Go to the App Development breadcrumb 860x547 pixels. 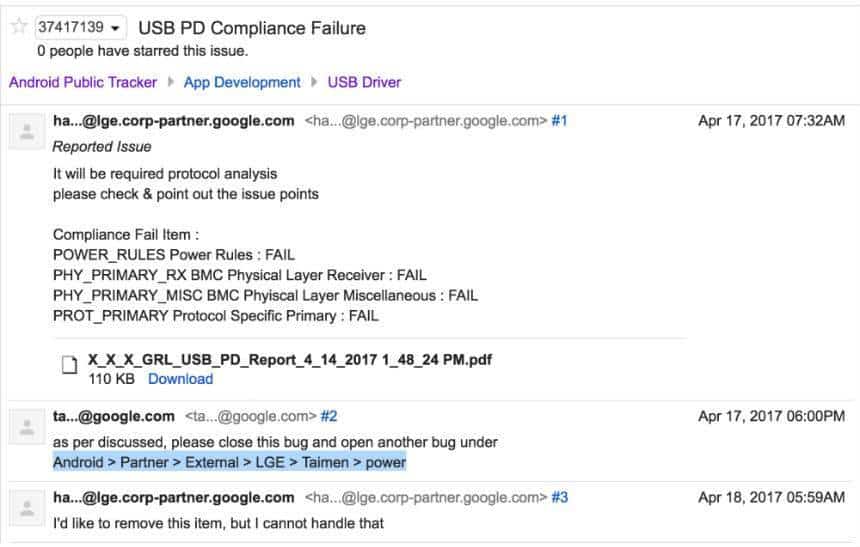click(242, 82)
